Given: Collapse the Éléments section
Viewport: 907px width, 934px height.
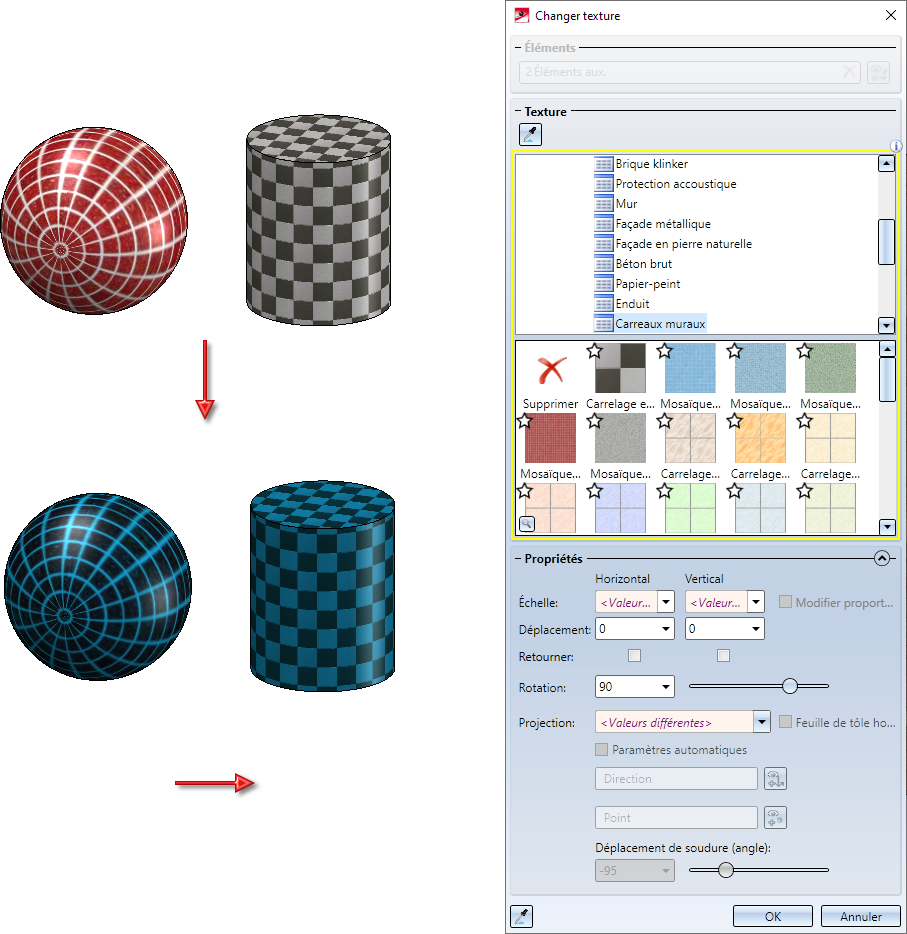Looking at the screenshot, I should tap(518, 48).
